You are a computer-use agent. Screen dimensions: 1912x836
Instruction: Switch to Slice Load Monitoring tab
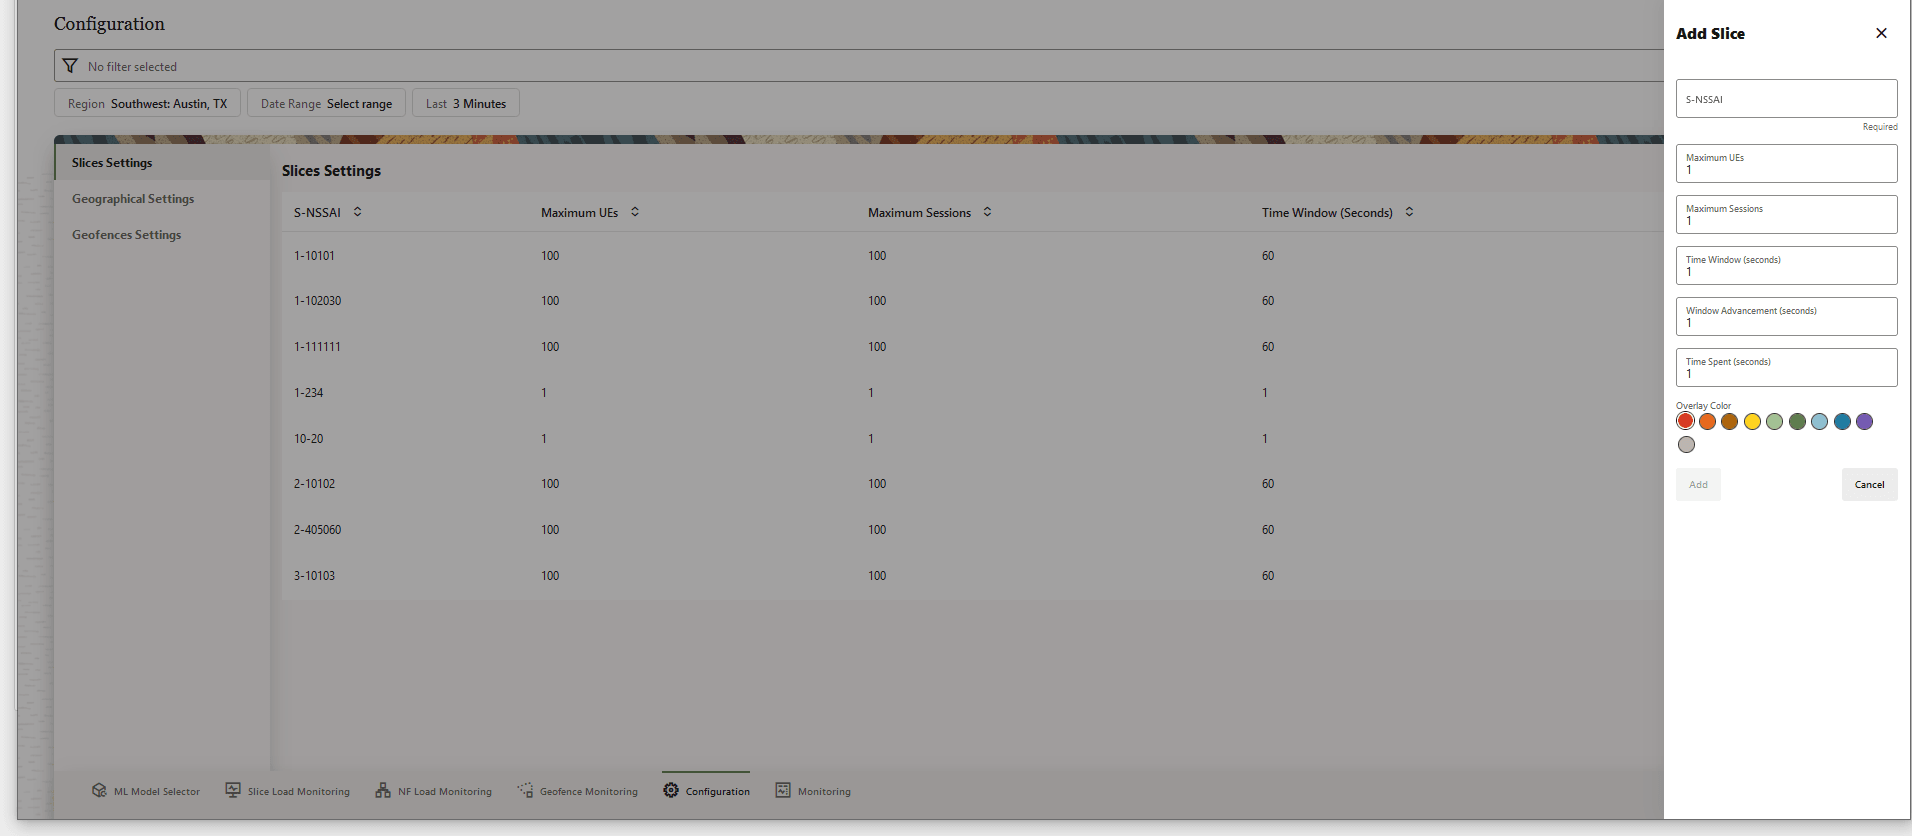pyautogui.click(x=288, y=791)
